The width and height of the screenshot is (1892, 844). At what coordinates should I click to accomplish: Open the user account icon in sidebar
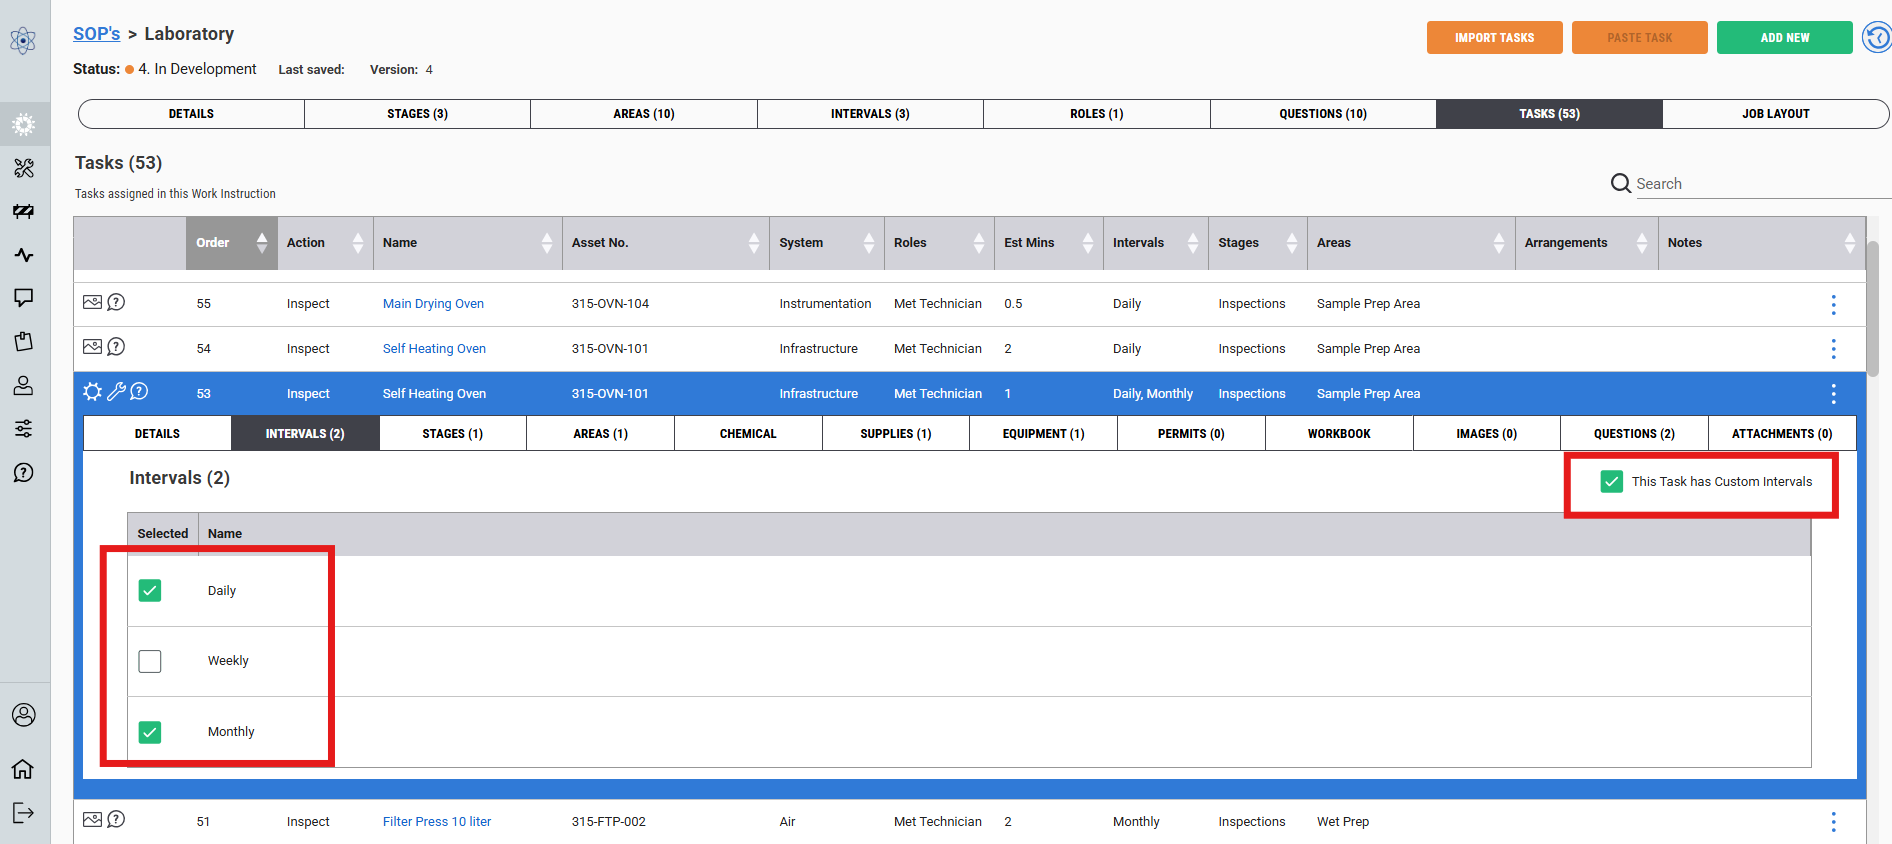[24, 715]
